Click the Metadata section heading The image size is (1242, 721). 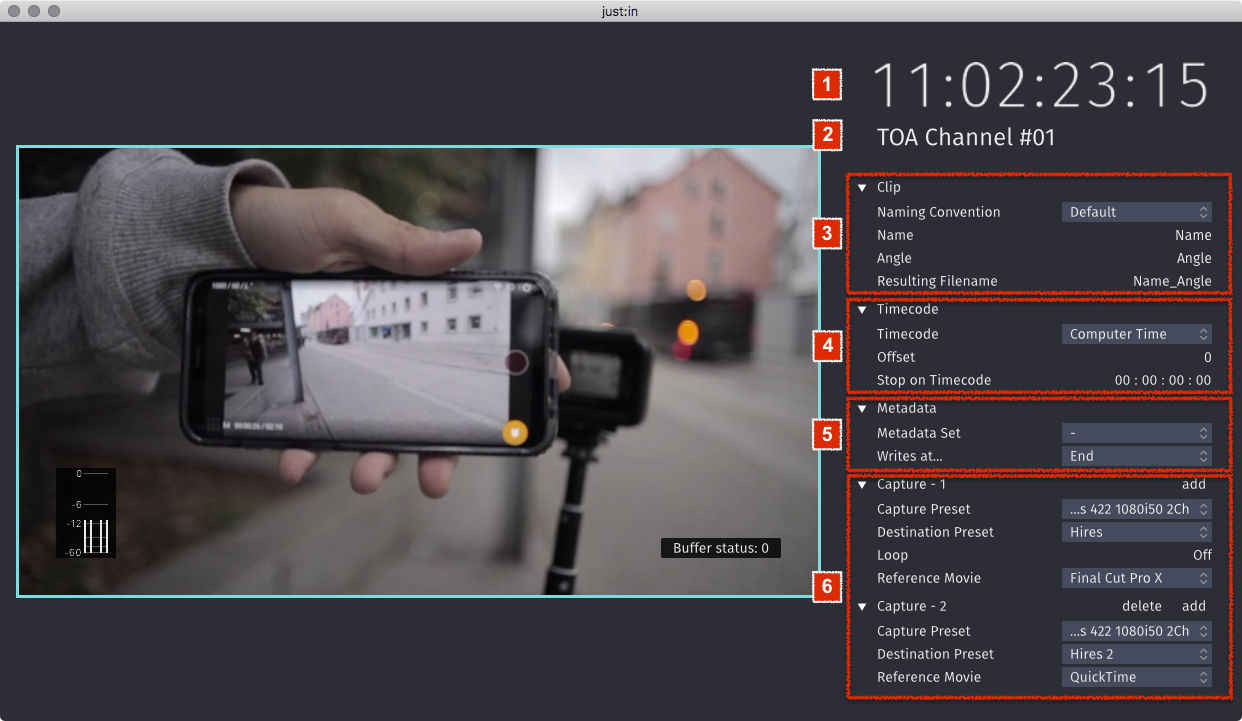click(907, 408)
